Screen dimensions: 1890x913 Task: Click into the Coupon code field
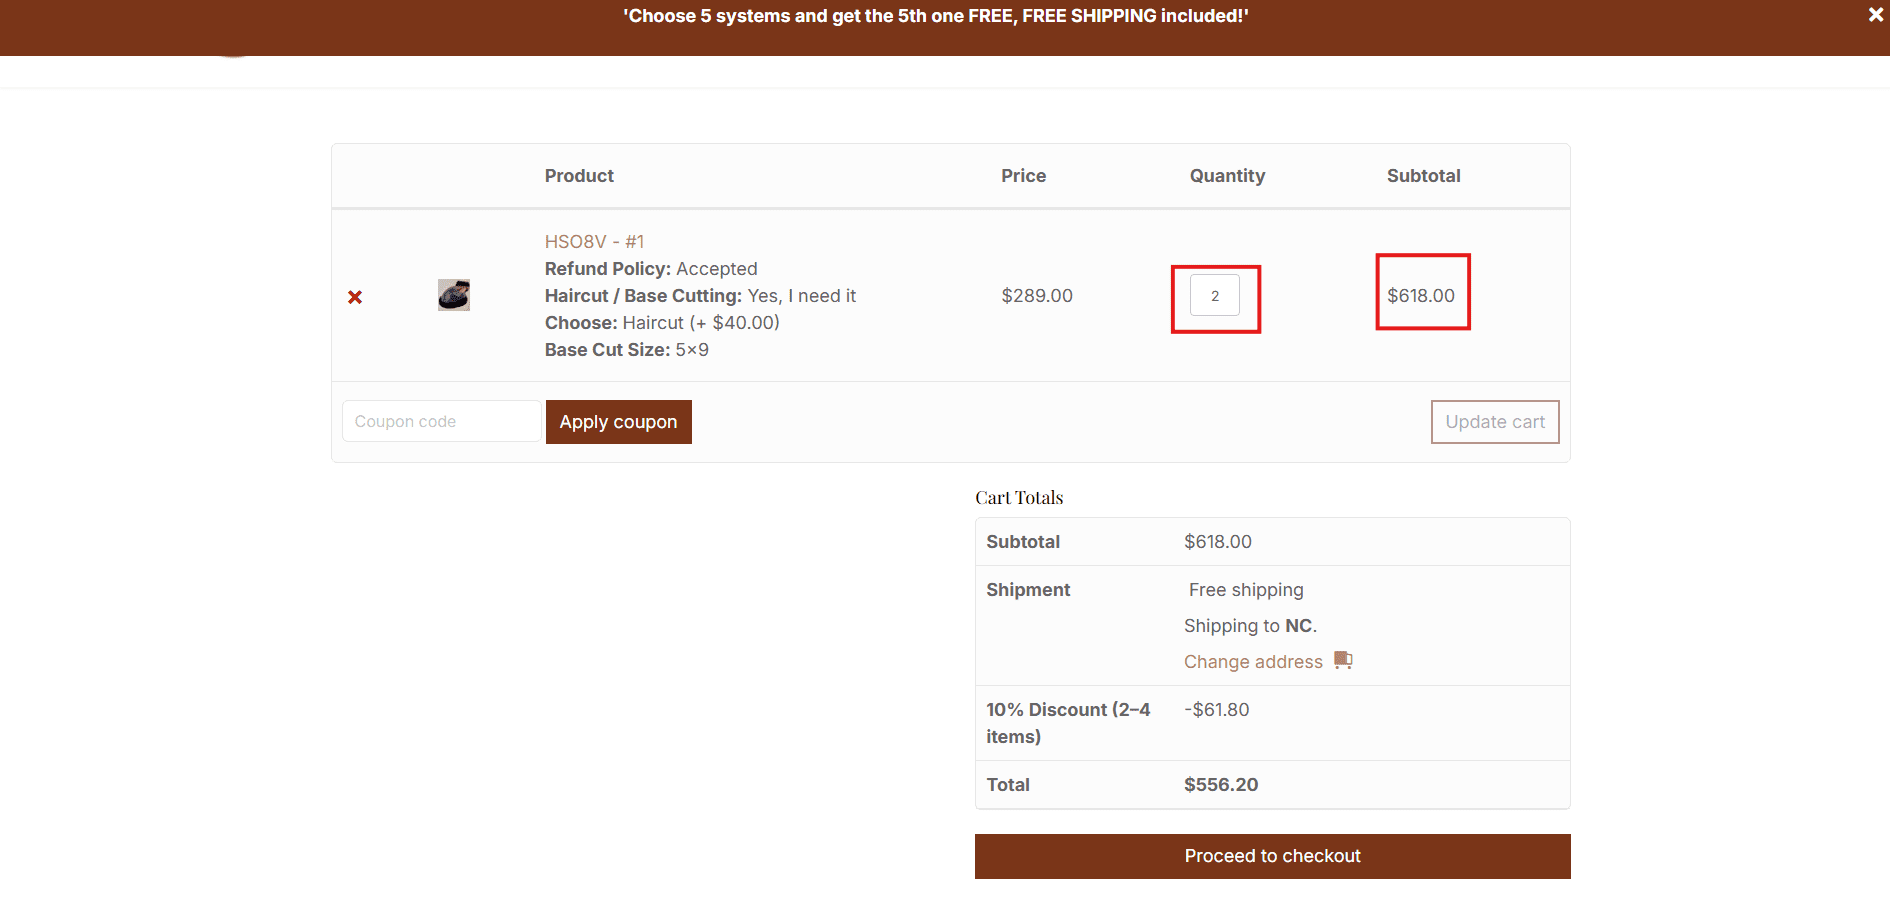(x=441, y=421)
